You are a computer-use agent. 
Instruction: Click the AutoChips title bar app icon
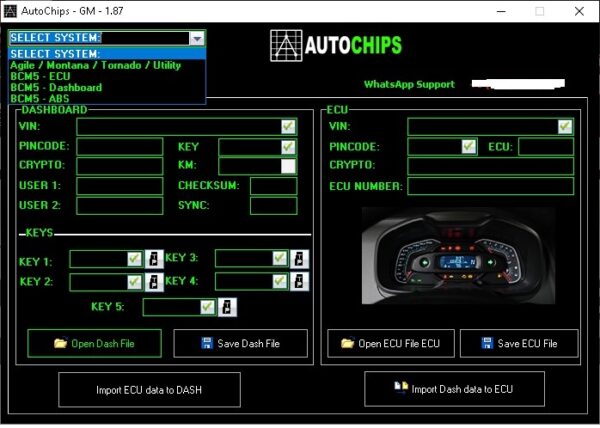(x=10, y=11)
